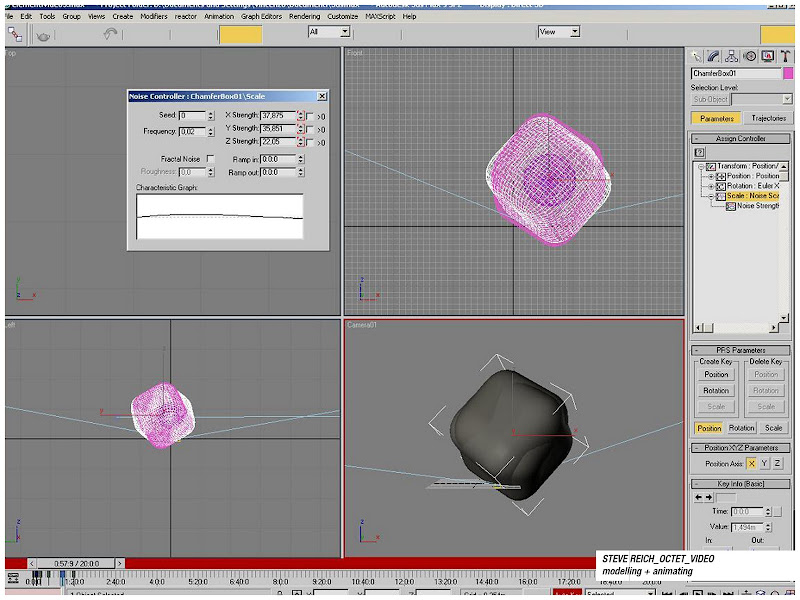800x600 pixels.
Task: Tick the X Strength >0 checkbox
Action: pyautogui.click(x=310, y=116)
